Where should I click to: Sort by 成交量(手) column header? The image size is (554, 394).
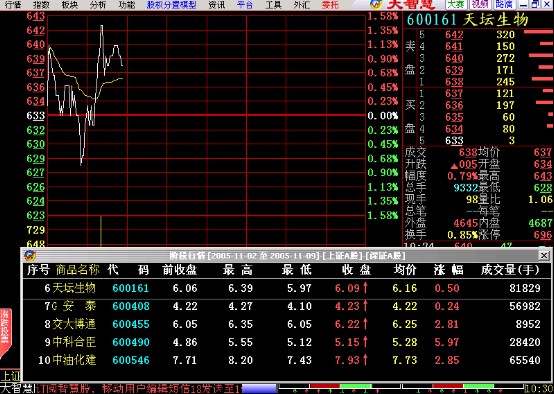point(510,270)
